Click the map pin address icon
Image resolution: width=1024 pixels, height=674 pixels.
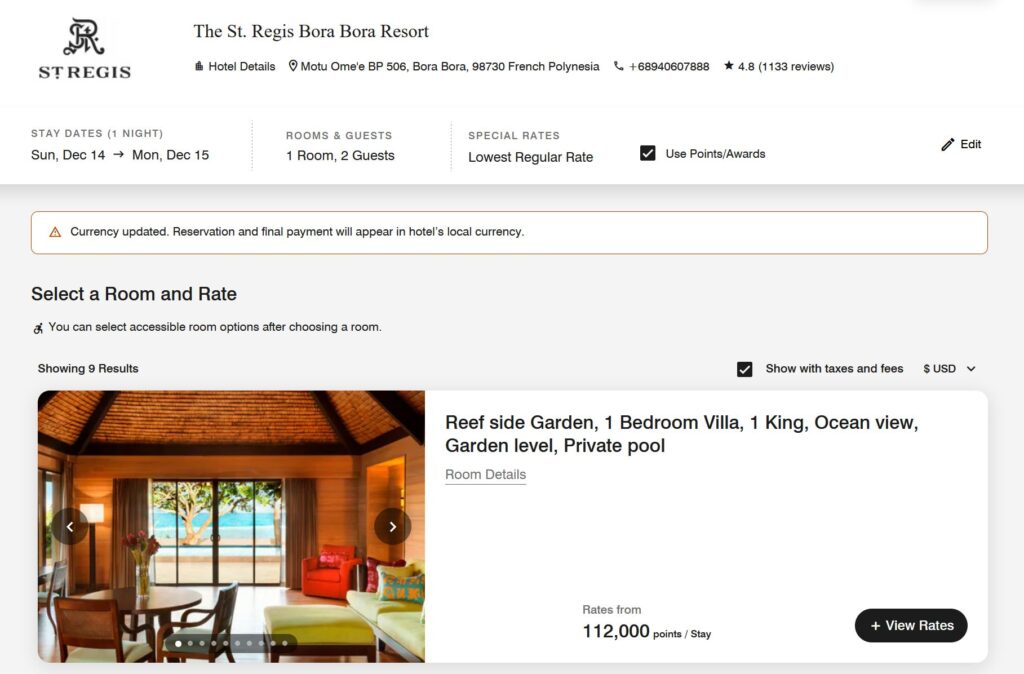pyautogui.click(x=293, y=67)
